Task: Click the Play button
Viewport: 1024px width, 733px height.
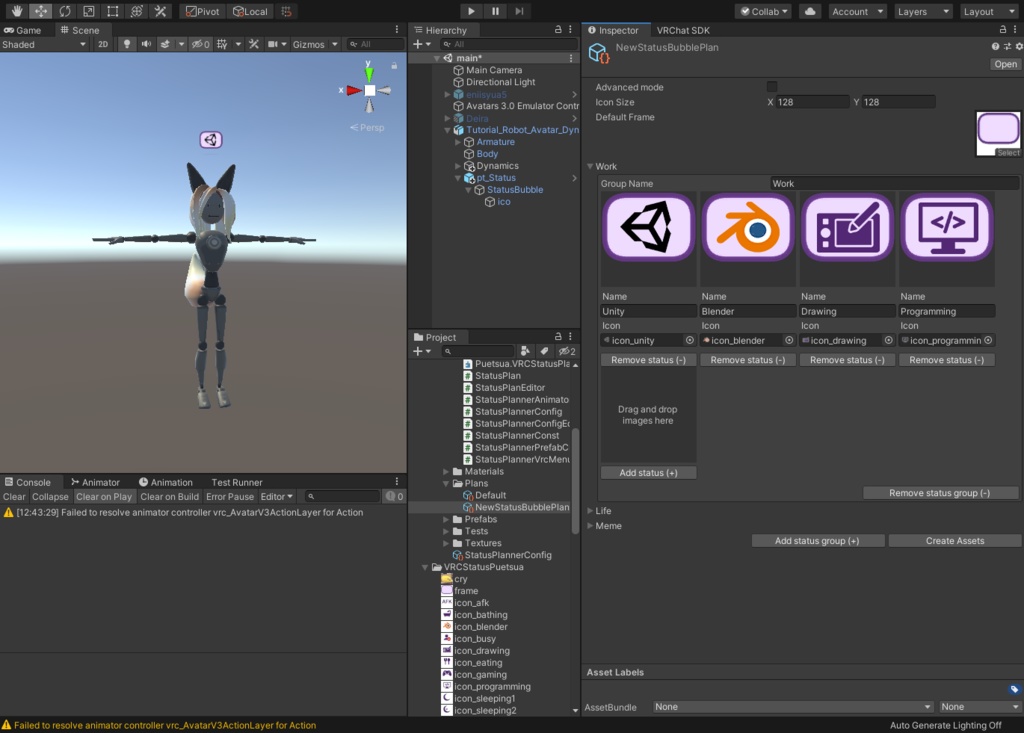Action: (471, 11)
